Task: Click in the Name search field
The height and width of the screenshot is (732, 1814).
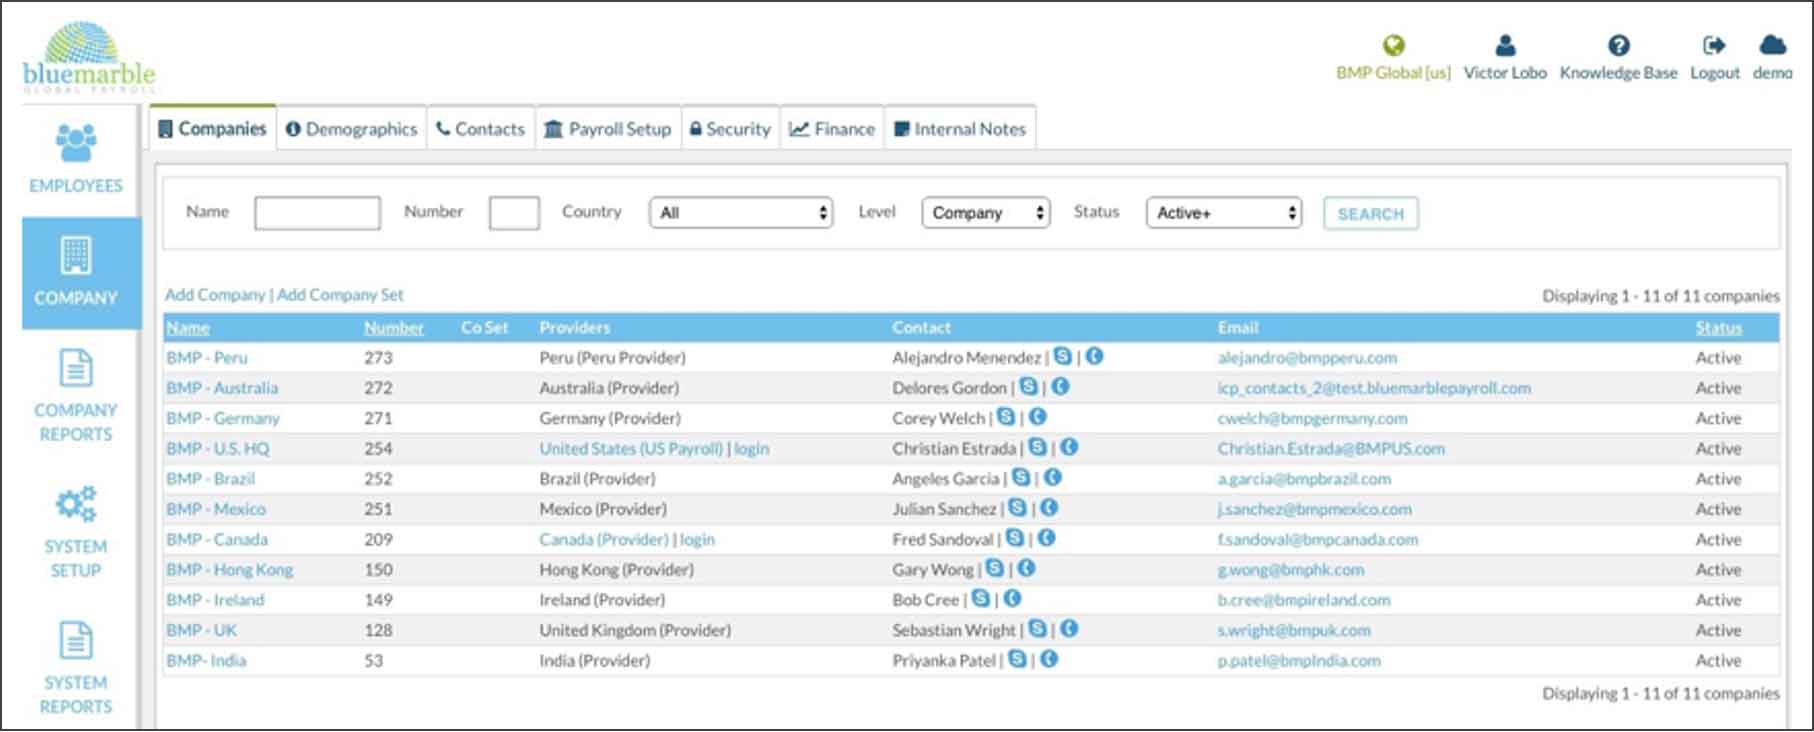Action: point(317,213)
